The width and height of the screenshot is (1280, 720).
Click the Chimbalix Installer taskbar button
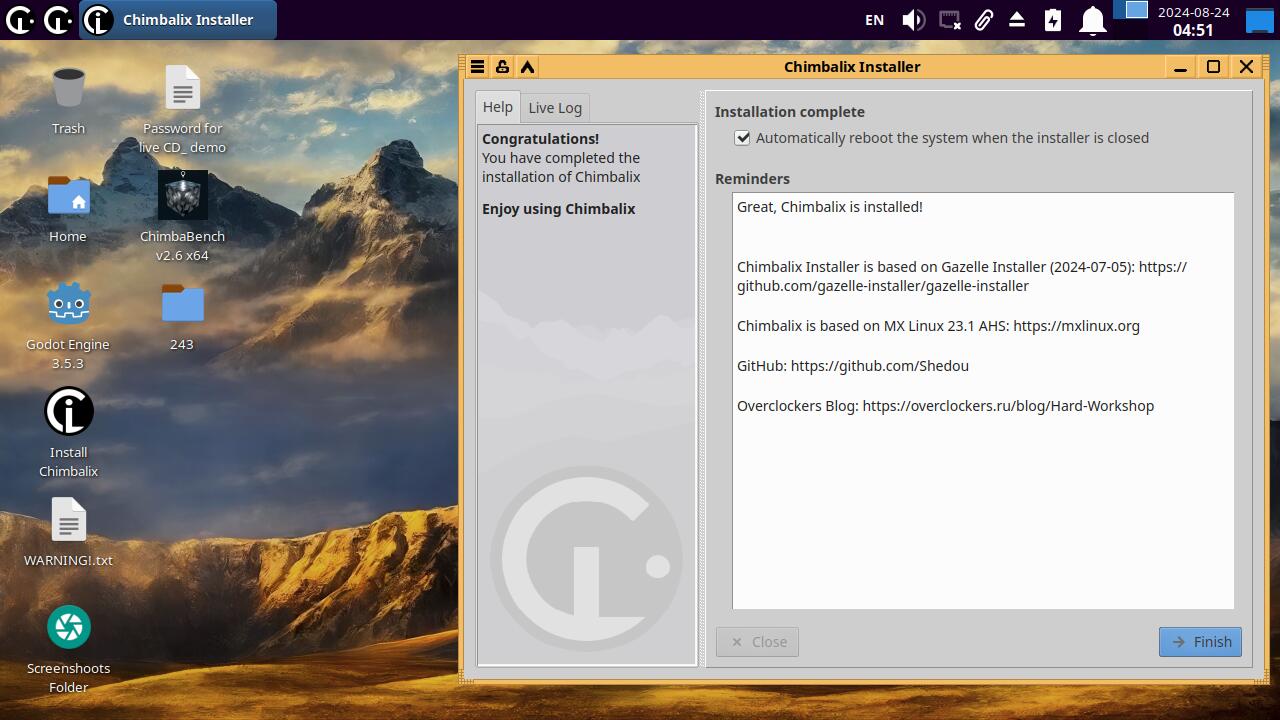point(177,20)
